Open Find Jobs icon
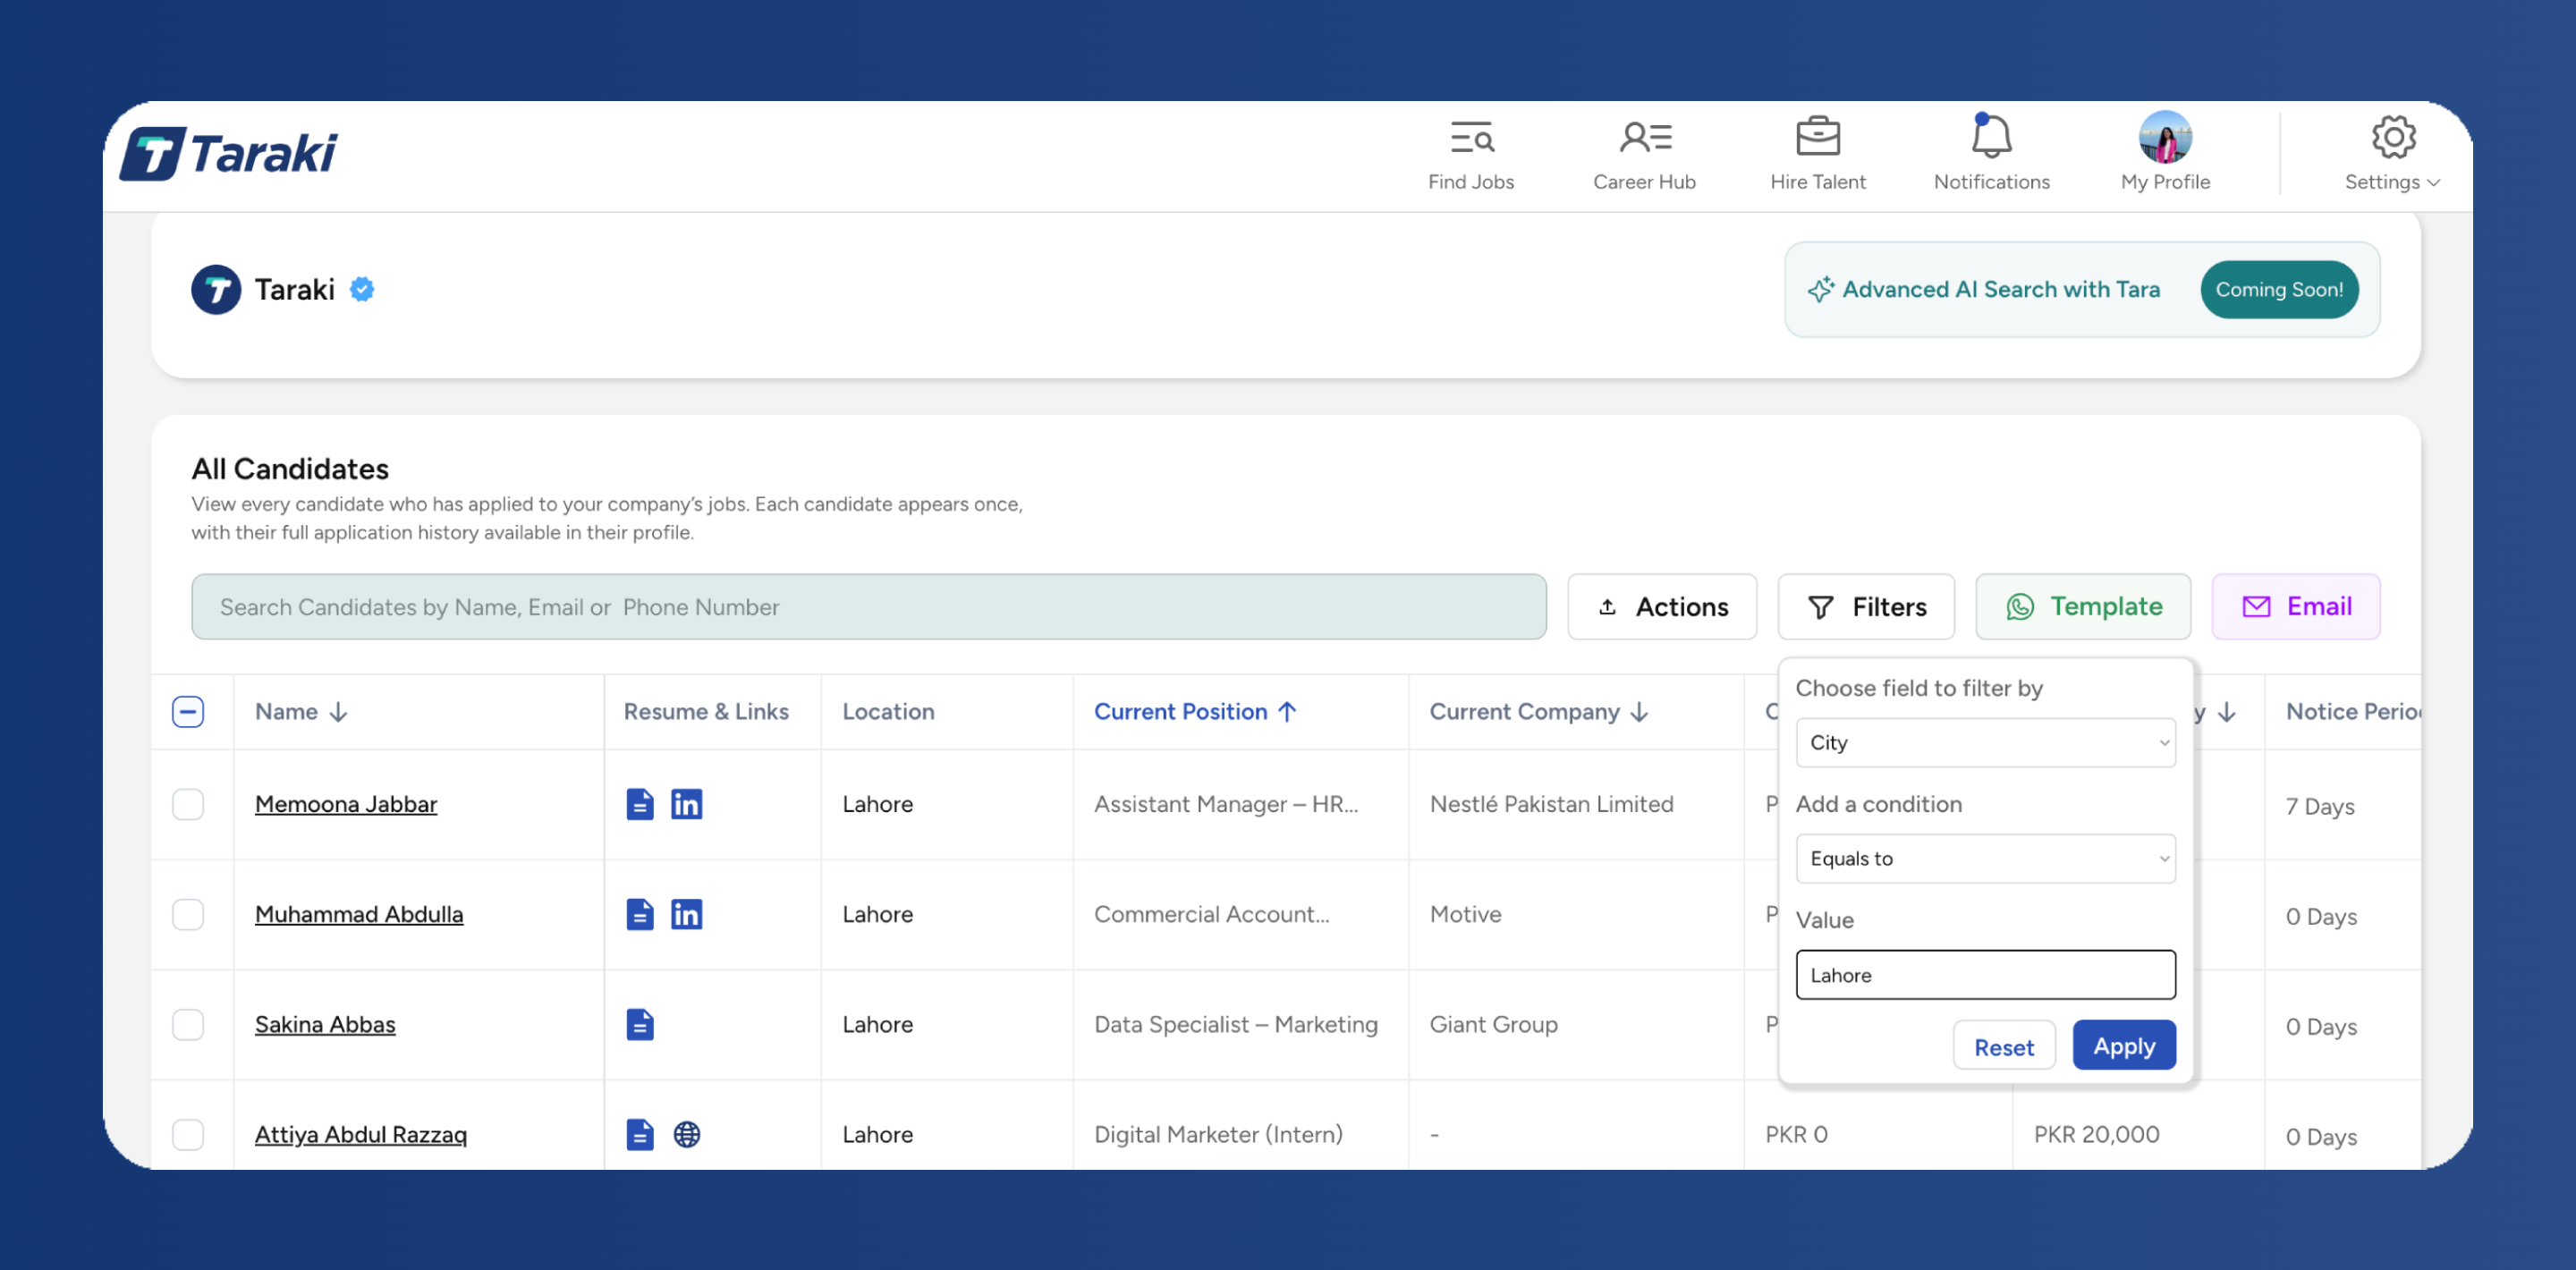Screen dimensions: 2576x1270 coord(1471,137)
